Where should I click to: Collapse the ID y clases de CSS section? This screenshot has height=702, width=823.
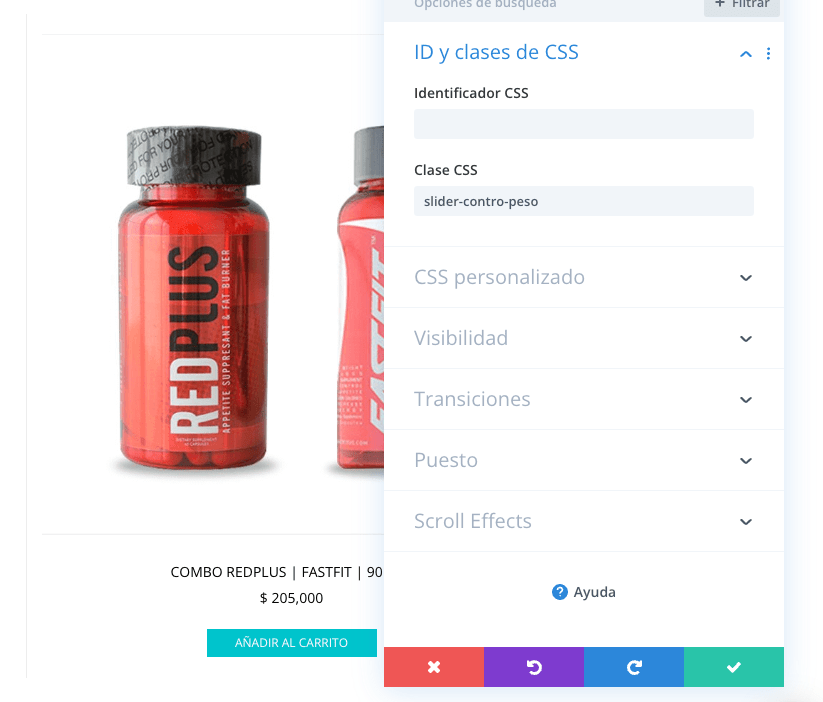point(746,54)
